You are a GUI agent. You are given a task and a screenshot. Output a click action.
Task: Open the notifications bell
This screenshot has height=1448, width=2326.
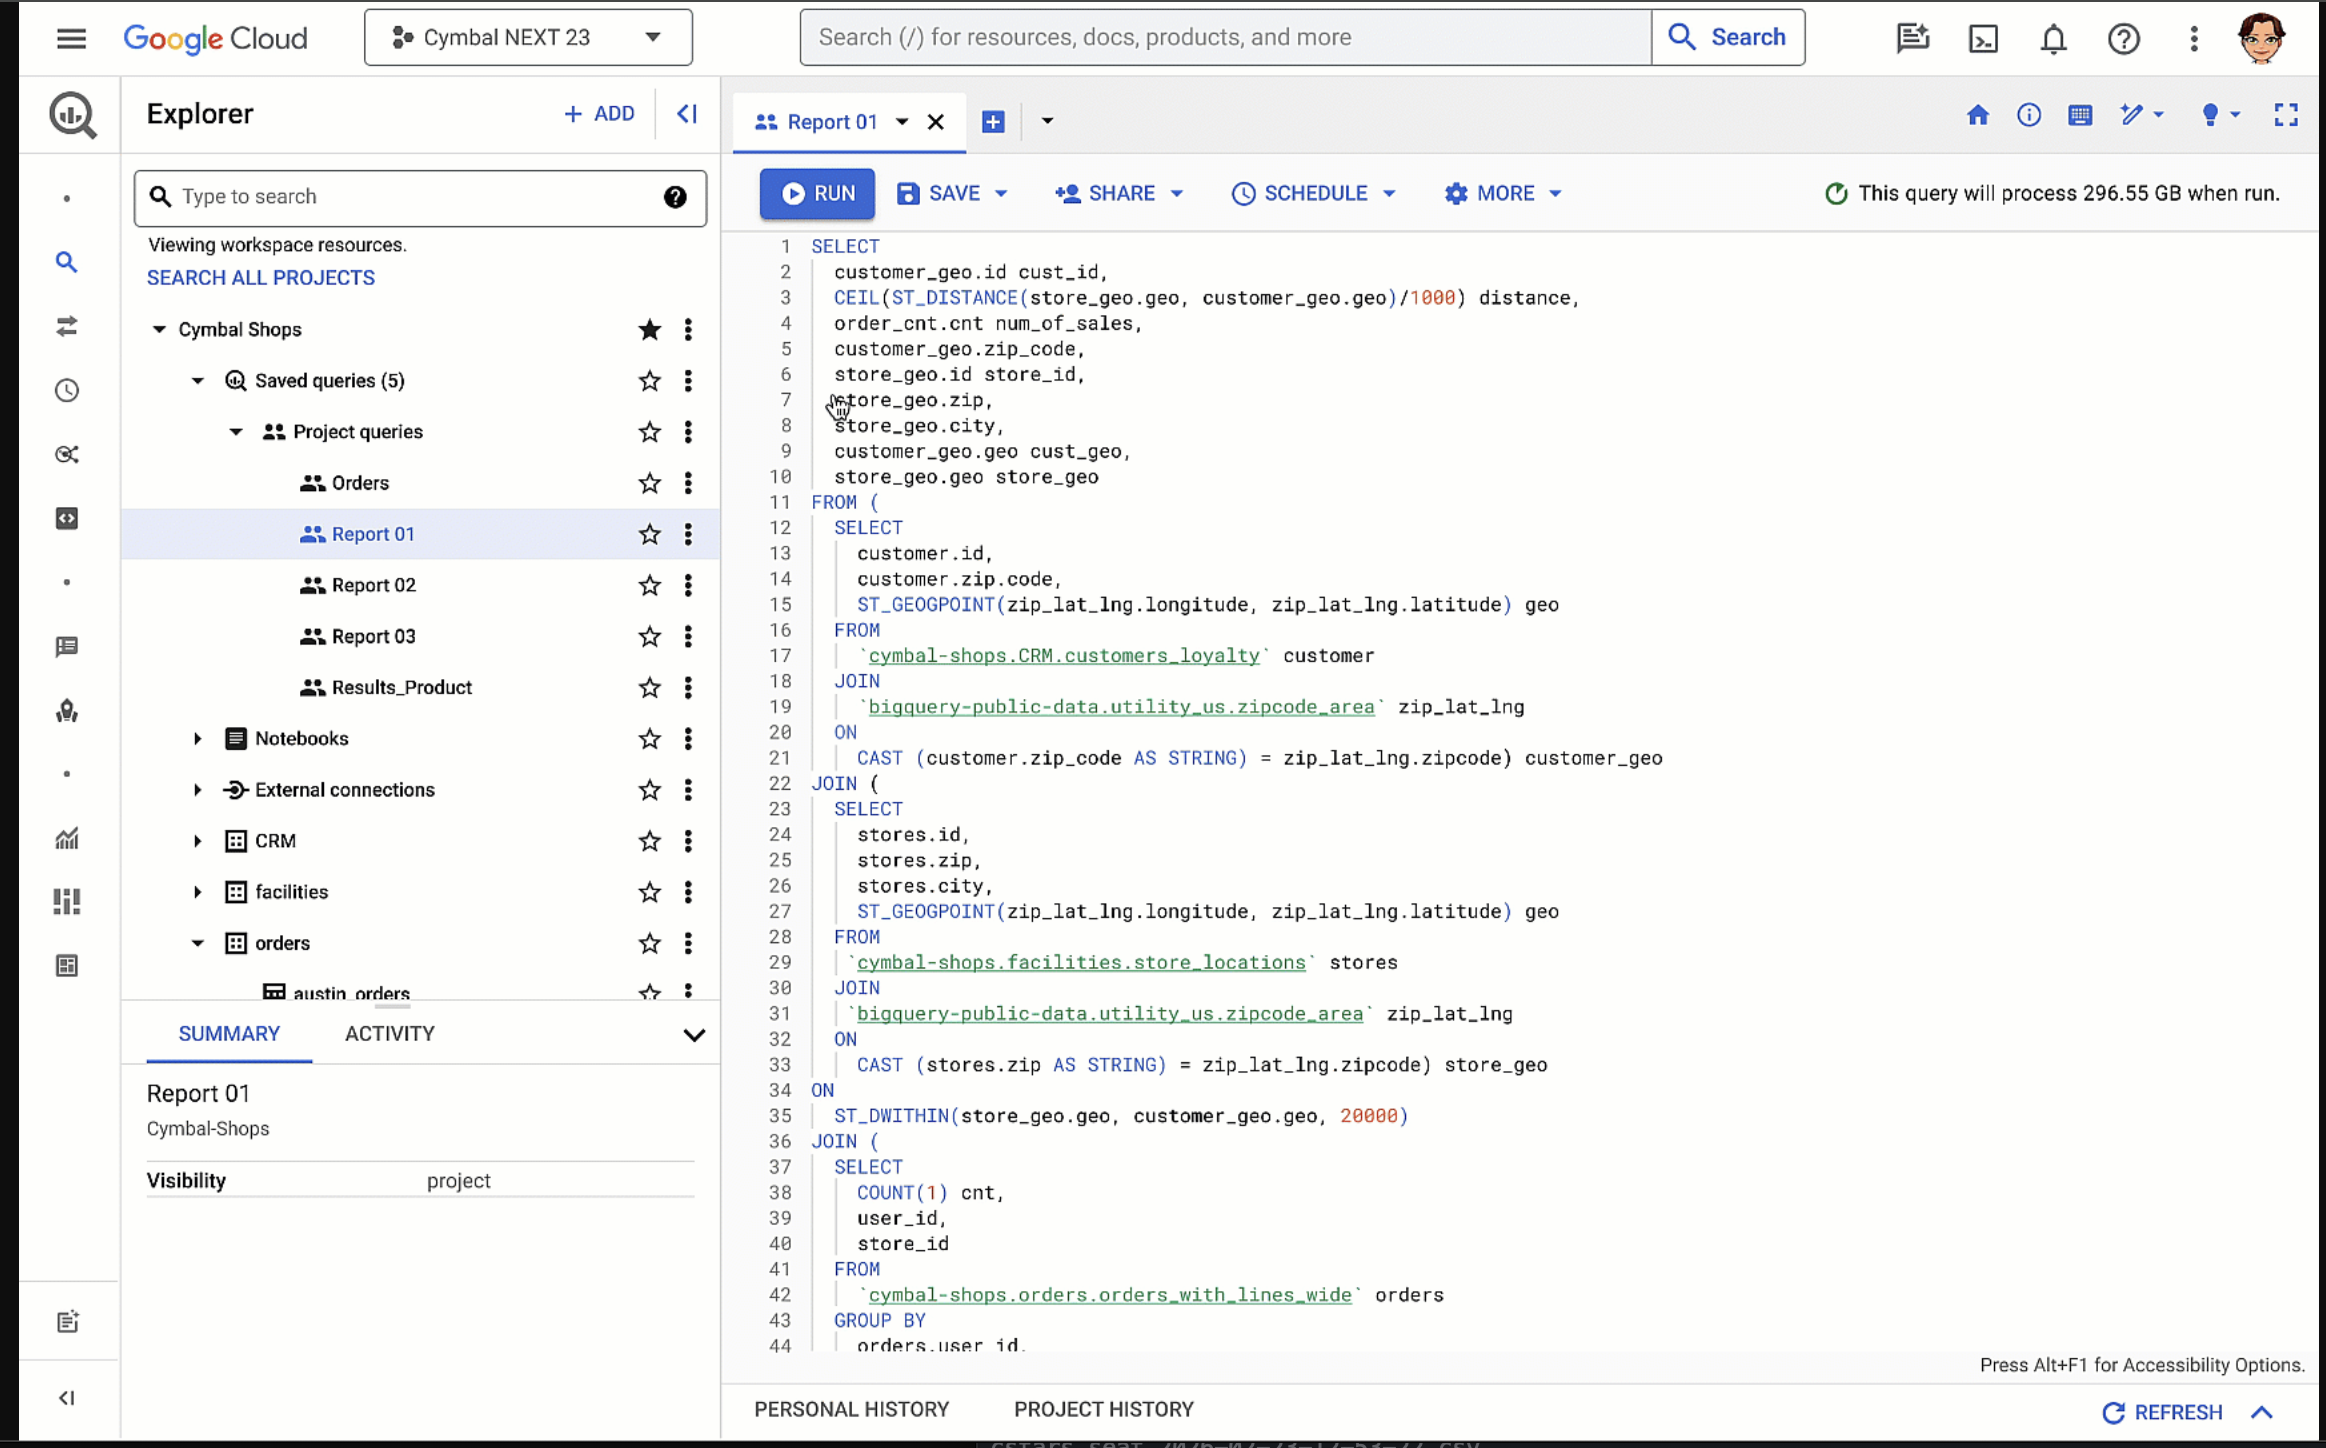[x=2053, y=38]
